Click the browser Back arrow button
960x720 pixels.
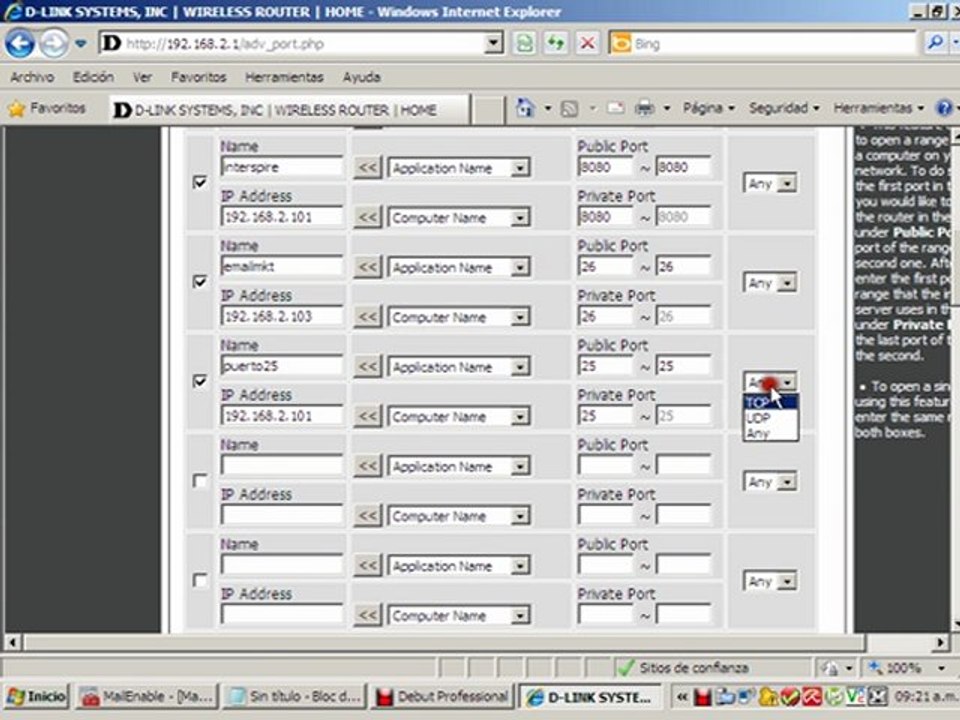tap(19, 43)
